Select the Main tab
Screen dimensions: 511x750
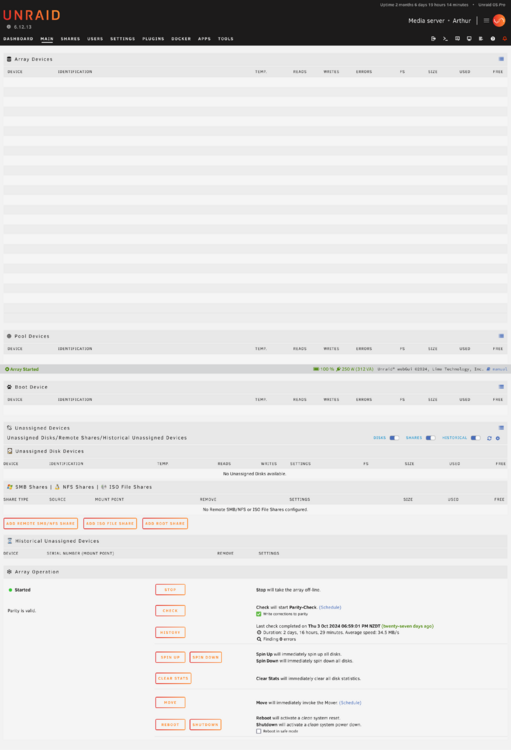coord(47,39)
